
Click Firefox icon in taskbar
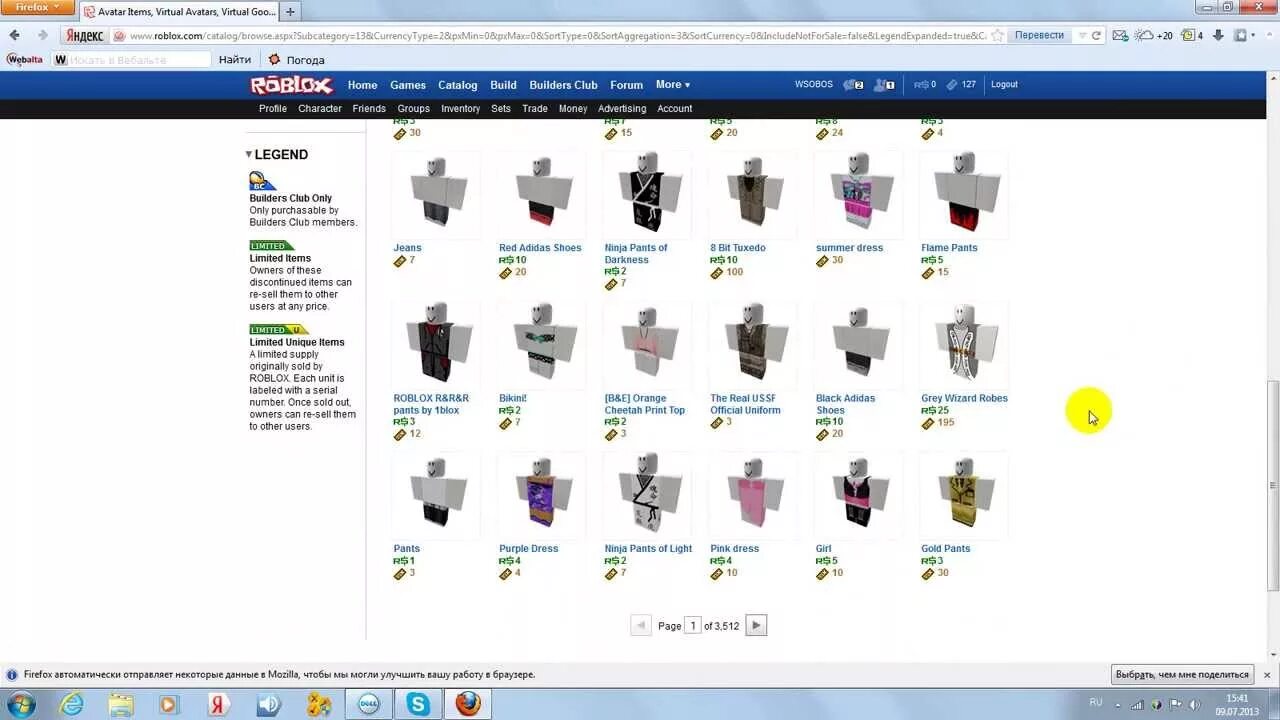[x=467, y=704]
